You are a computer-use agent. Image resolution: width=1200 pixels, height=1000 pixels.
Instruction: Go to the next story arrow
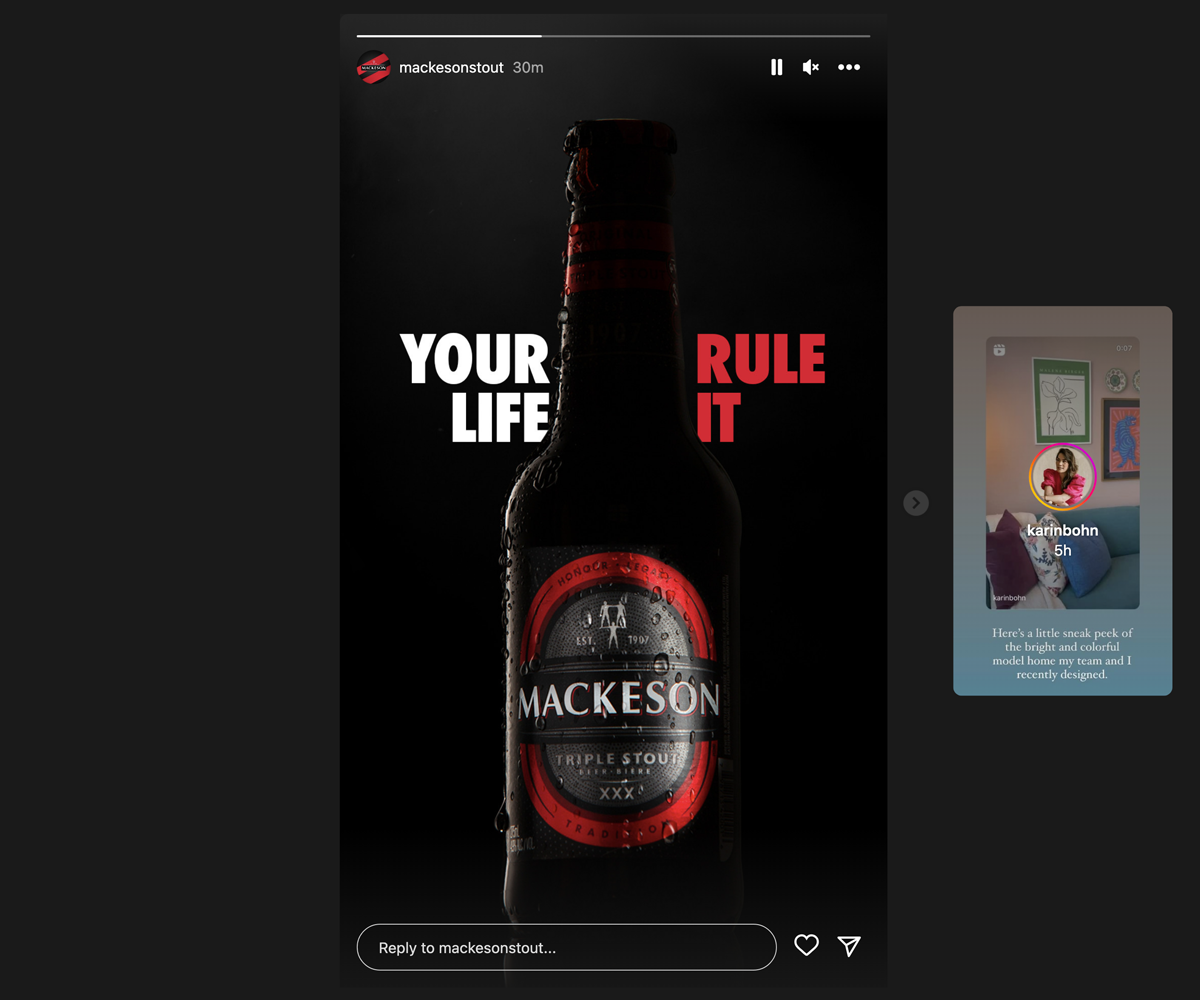tap(916, 503)
